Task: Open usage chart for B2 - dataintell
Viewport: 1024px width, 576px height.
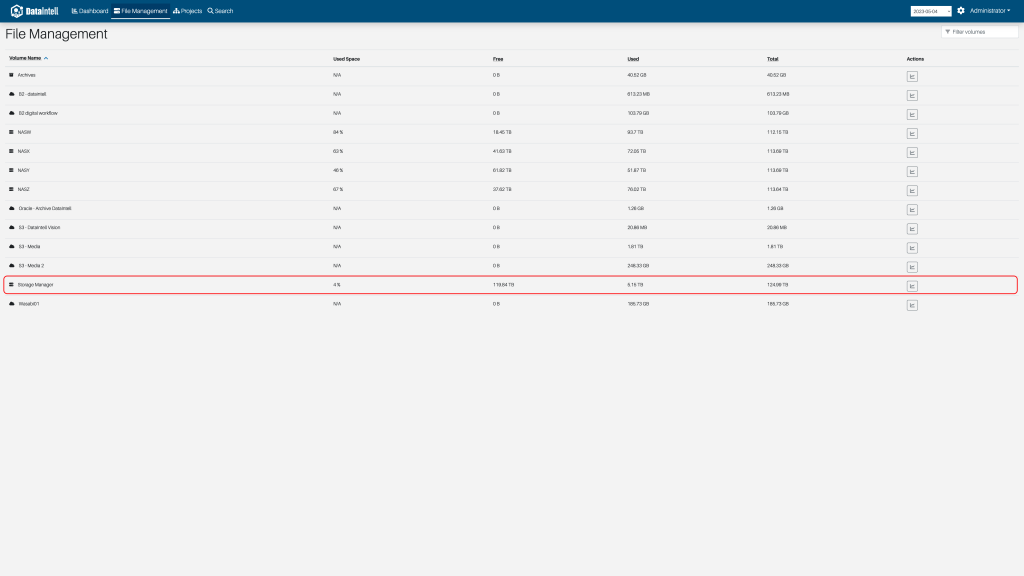Action: pyautogui.click(x=912, y=95)
